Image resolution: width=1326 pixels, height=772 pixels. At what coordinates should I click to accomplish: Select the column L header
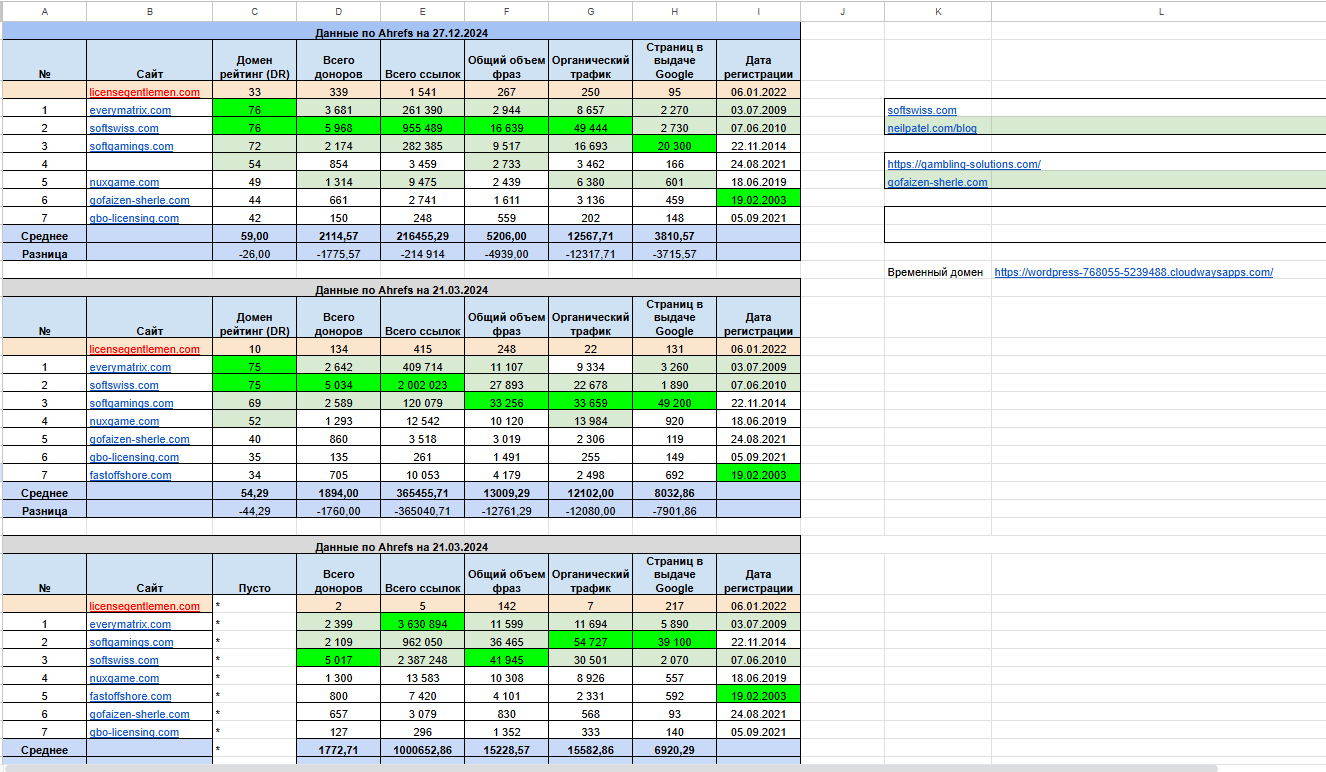pyautogui.click(x=1160, y=12)
